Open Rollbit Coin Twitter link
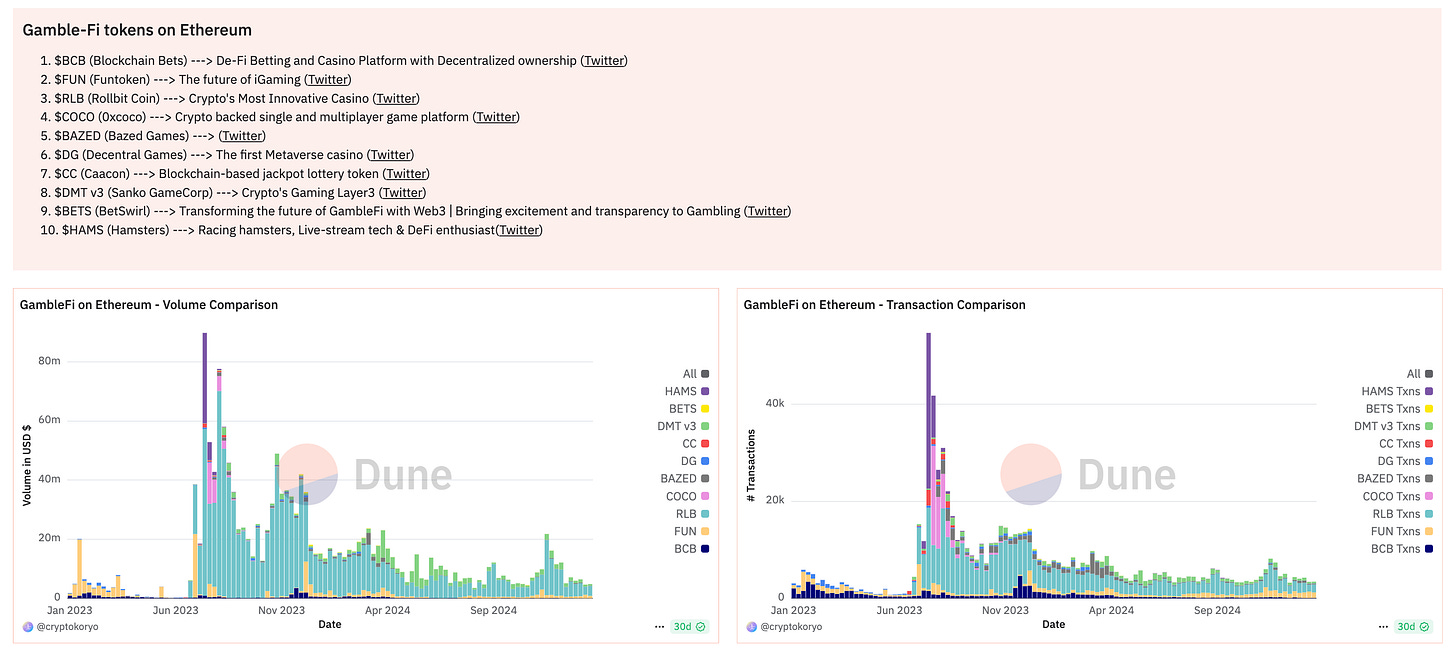 point(396,98)
